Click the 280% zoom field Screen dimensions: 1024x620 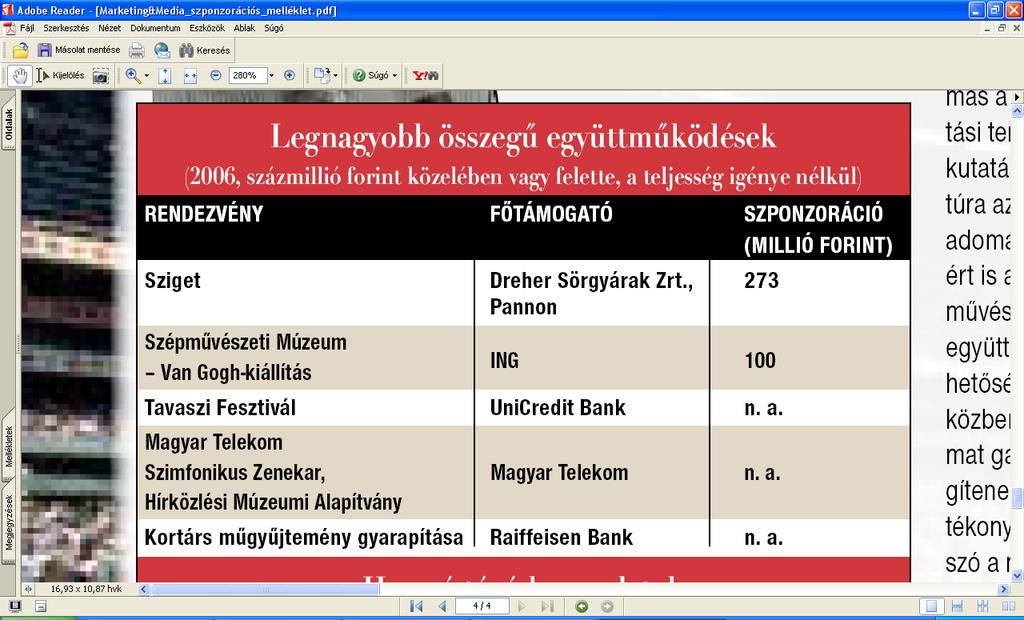point(247,76)
